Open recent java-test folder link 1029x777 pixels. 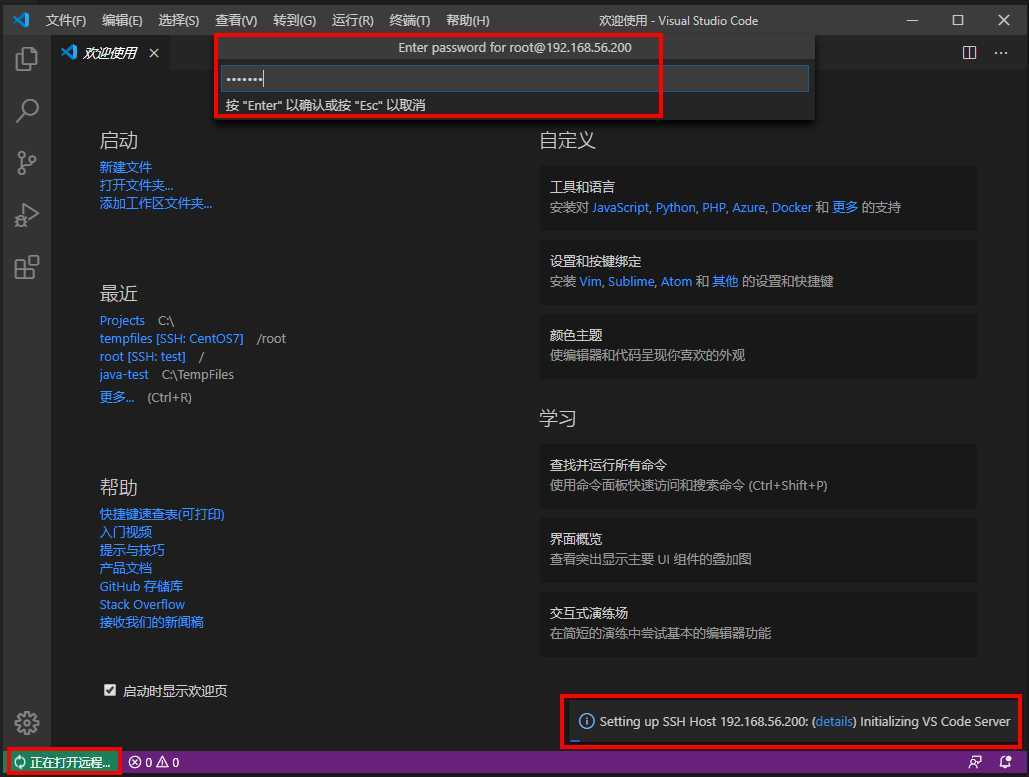click(x=124, y=375)
